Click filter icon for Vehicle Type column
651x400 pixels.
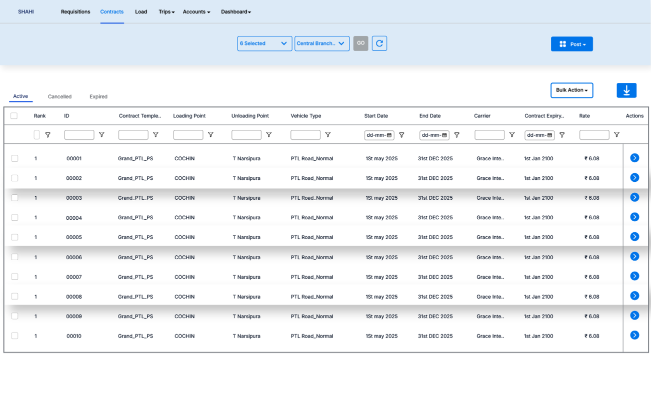coord(327,134)
